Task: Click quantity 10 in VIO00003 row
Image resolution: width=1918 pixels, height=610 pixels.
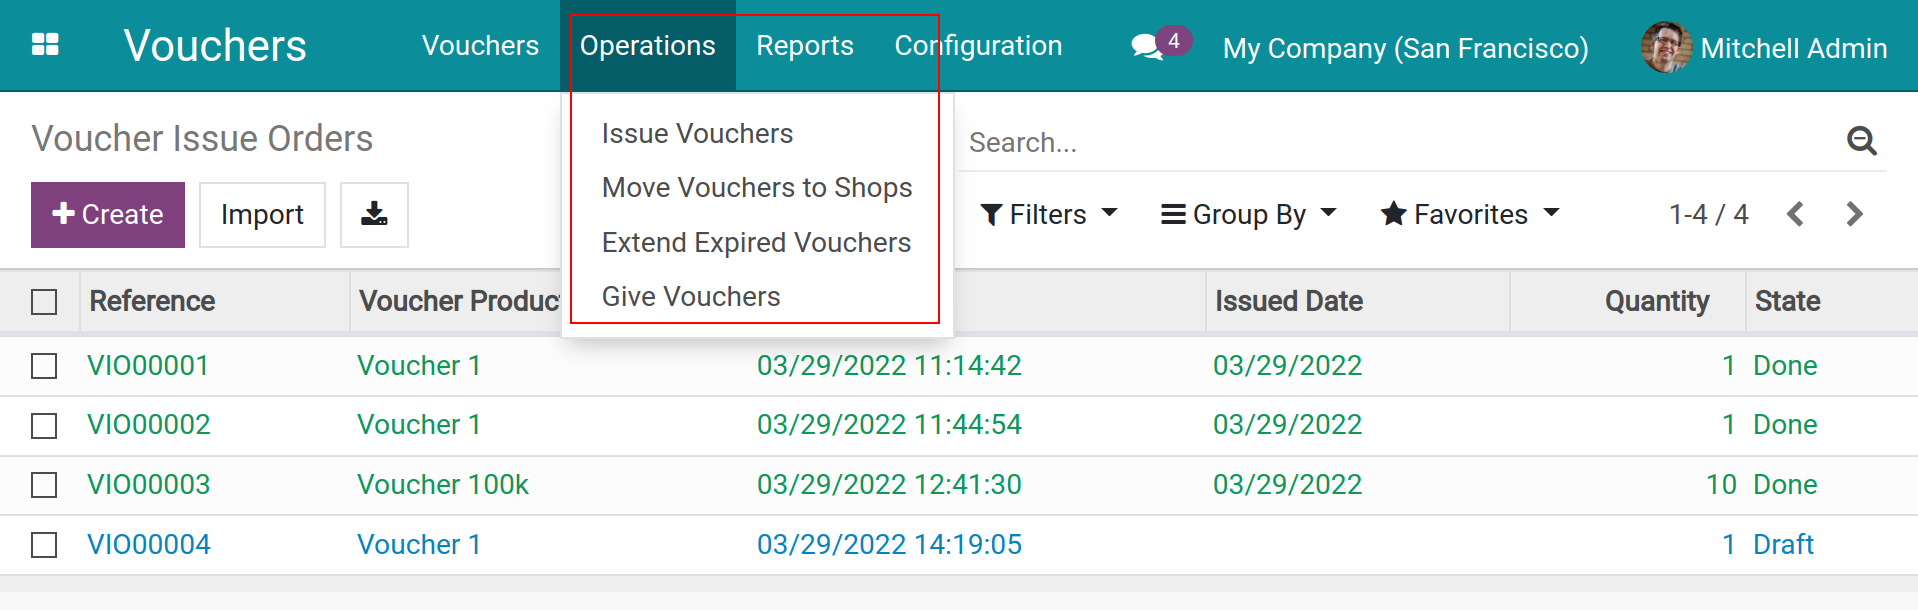Action: [x=1721, y=485]
